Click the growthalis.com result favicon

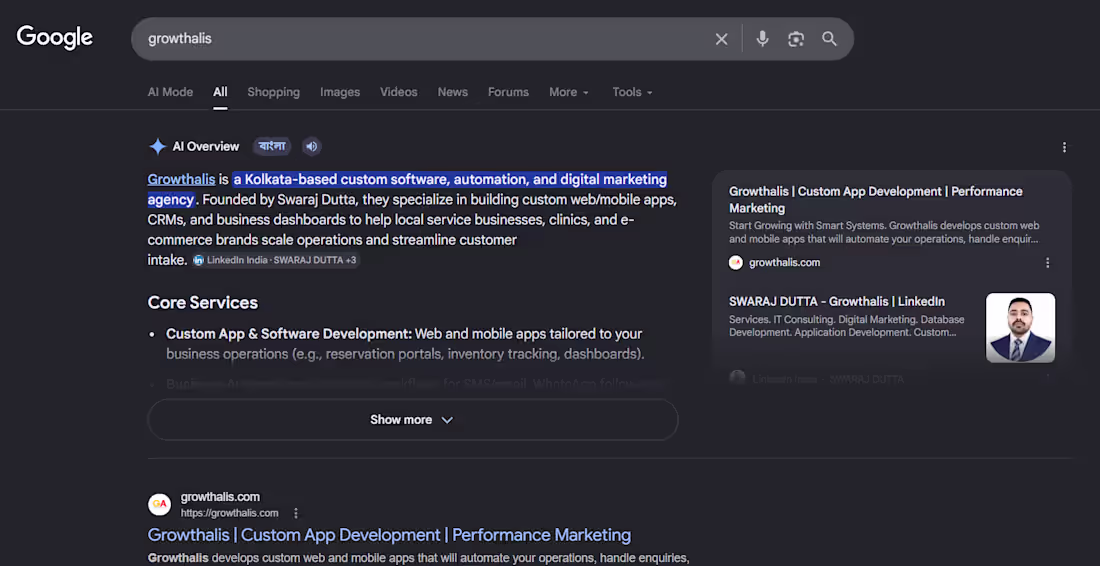click(x=159, y=504)
